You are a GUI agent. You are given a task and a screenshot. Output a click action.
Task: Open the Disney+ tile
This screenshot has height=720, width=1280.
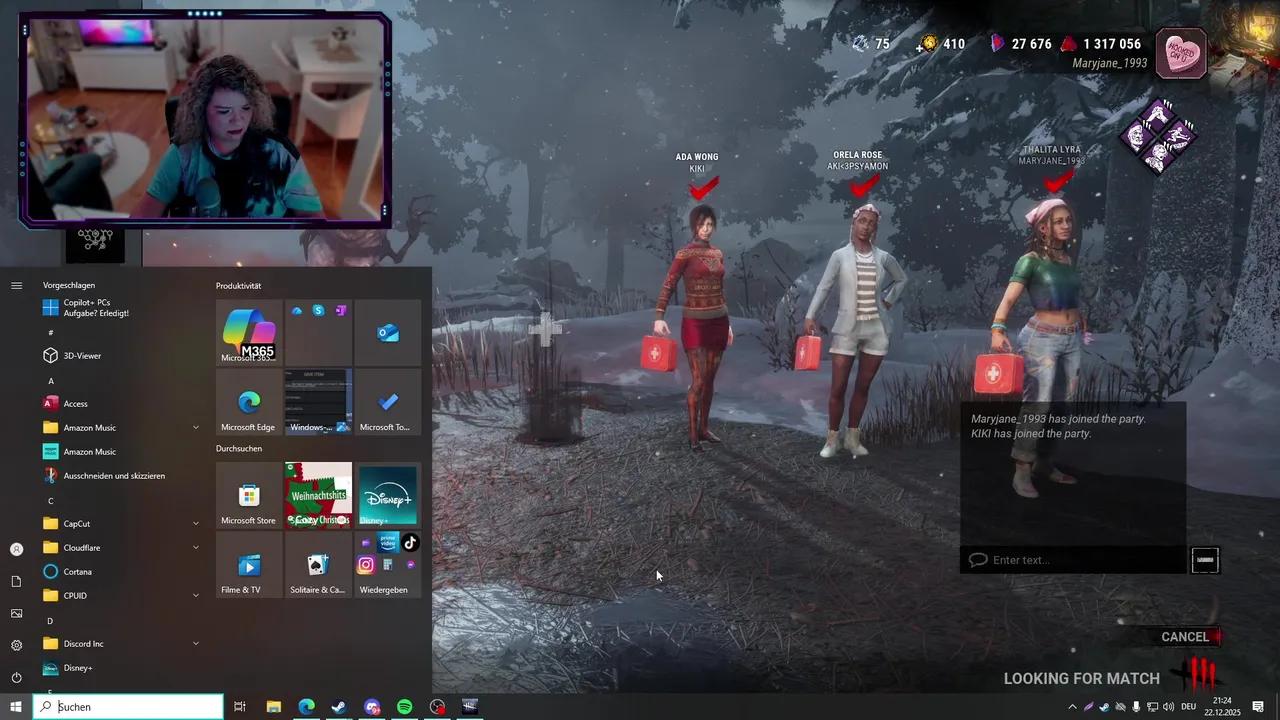[388, 494]
